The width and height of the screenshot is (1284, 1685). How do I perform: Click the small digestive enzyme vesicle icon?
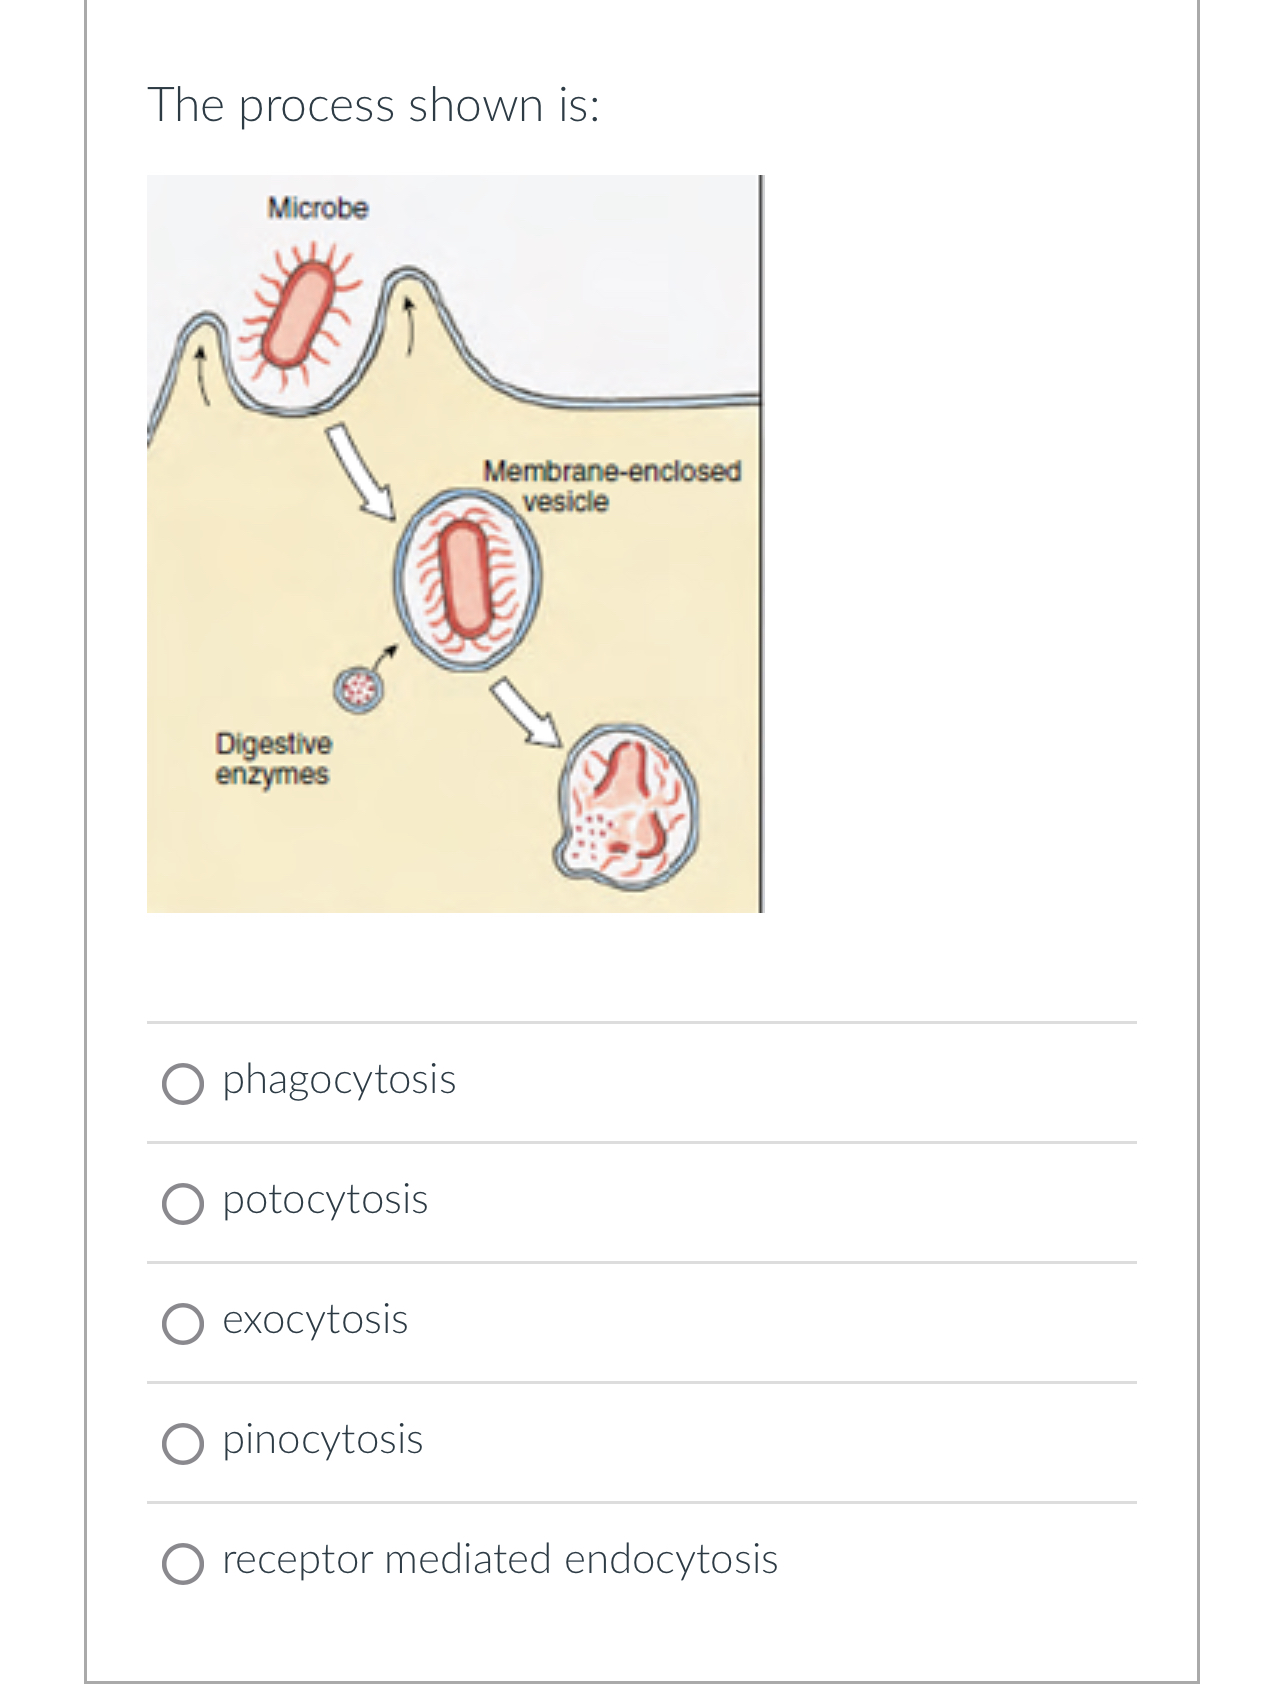tap(358, 689)
